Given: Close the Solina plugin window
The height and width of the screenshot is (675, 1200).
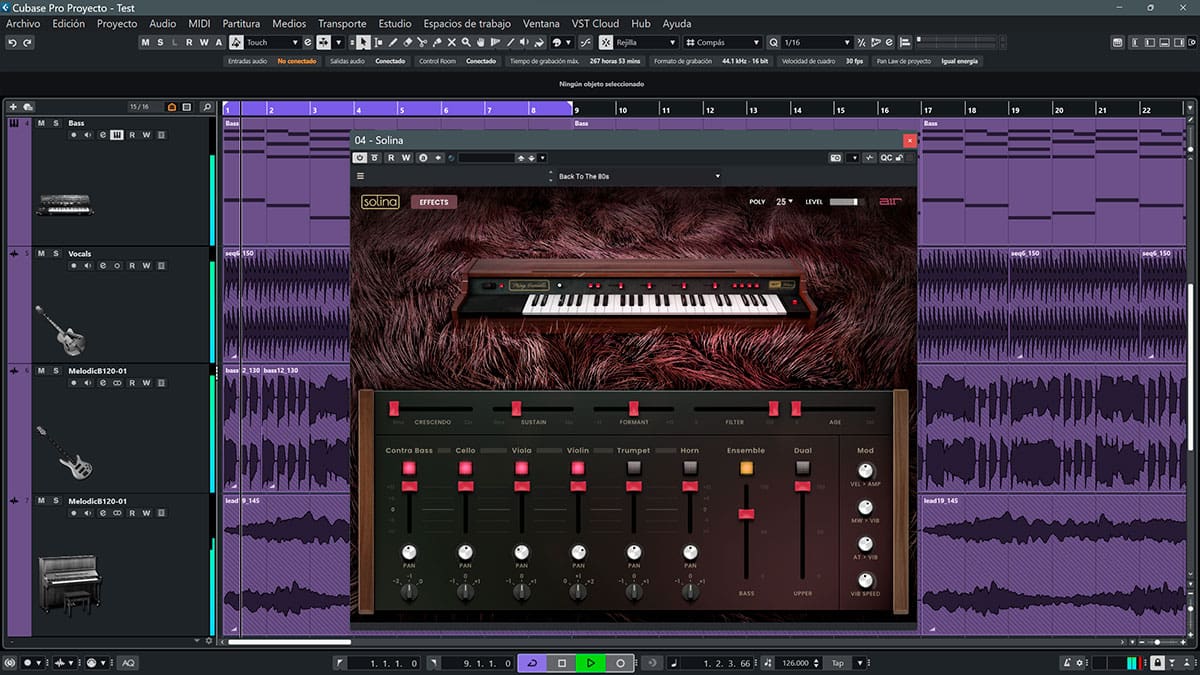Looking at the screenshot, I should (x=909, y=141).
